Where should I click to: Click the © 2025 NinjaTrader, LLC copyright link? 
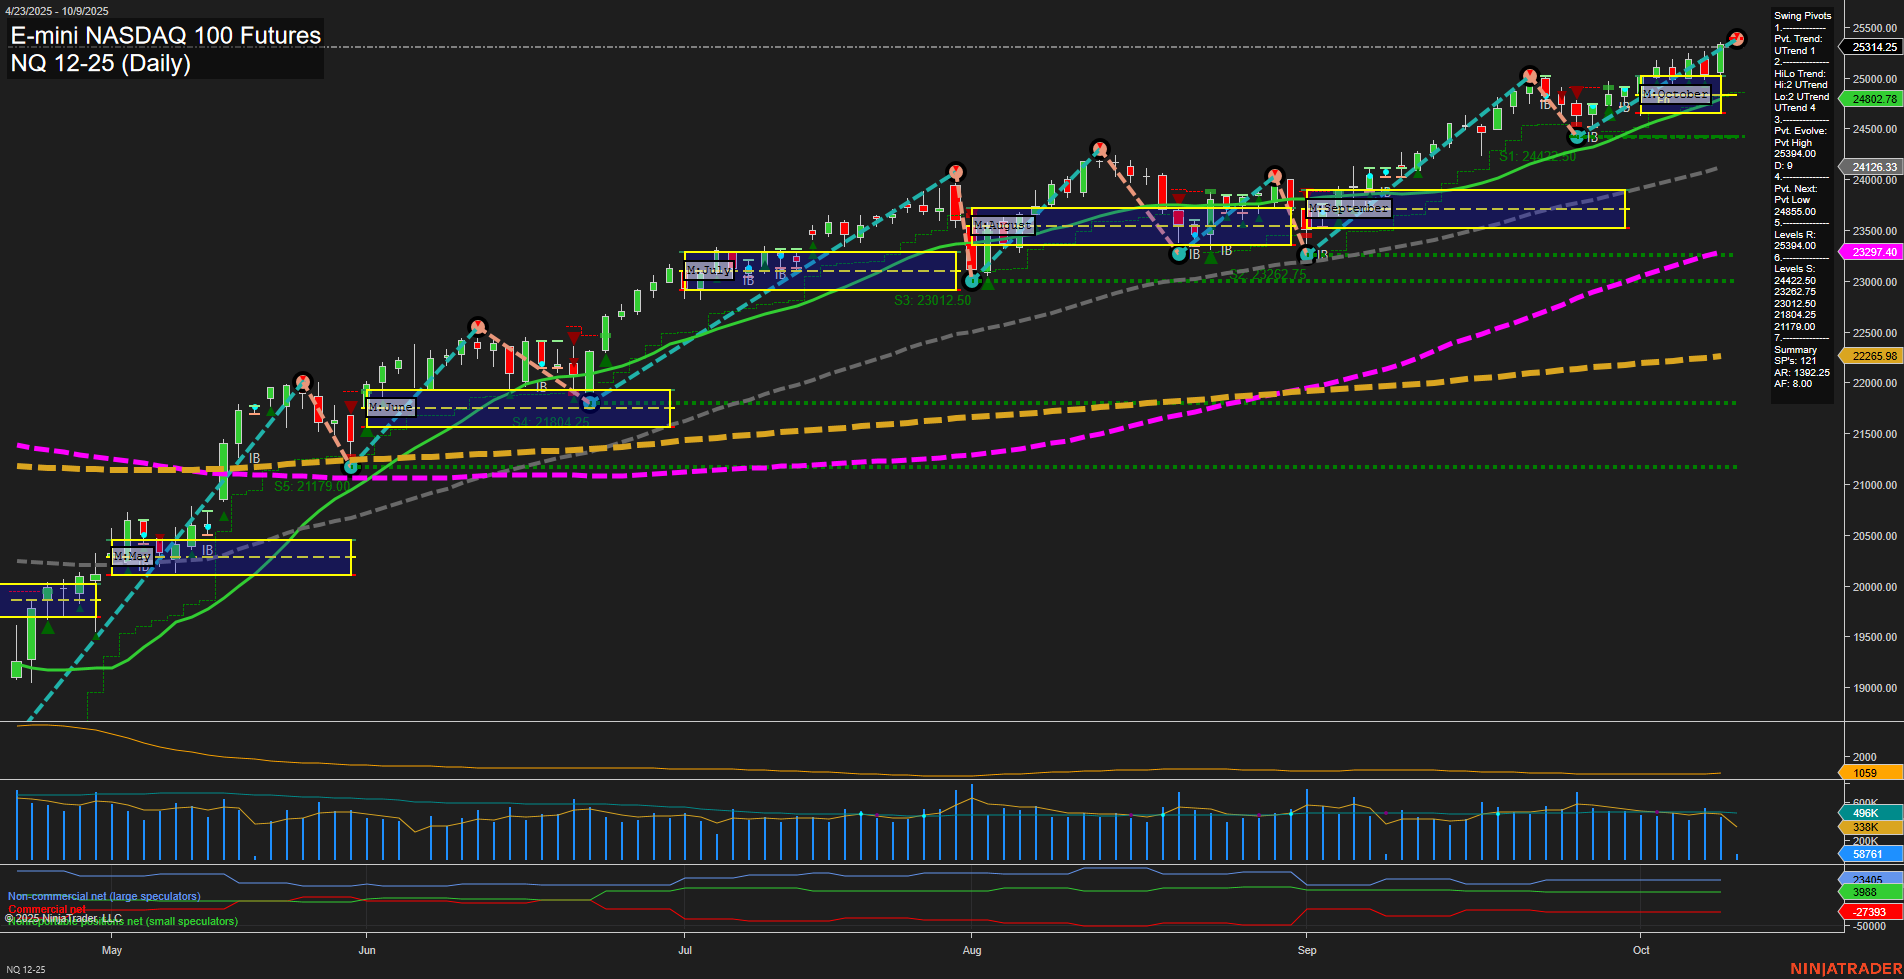pos(63,917)
